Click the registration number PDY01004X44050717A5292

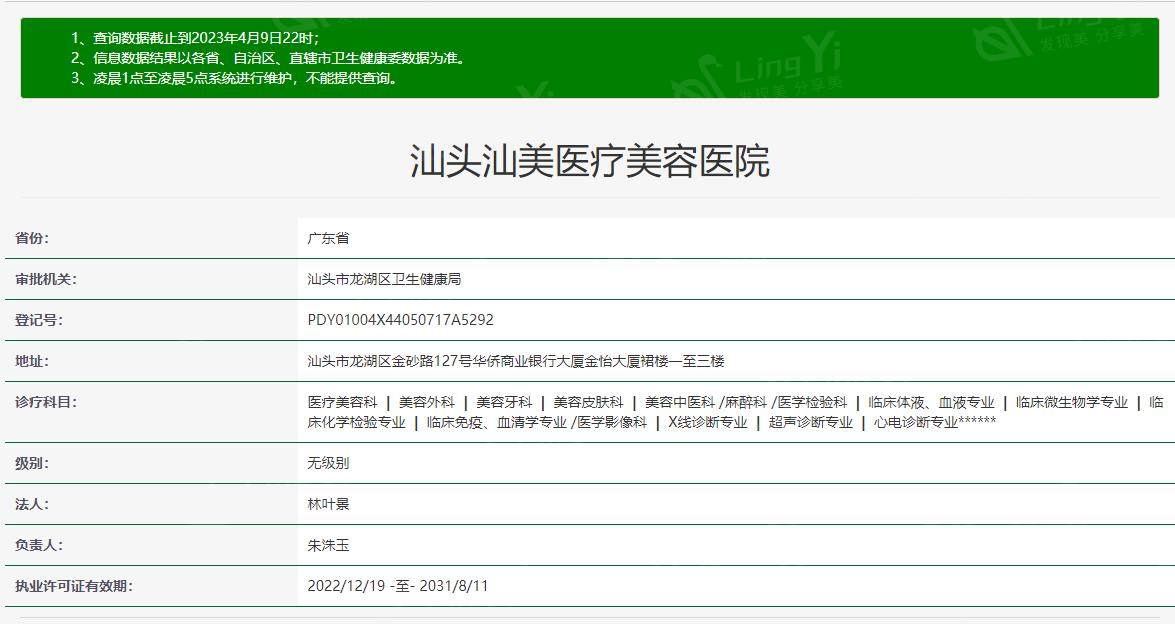coord(401,320)
